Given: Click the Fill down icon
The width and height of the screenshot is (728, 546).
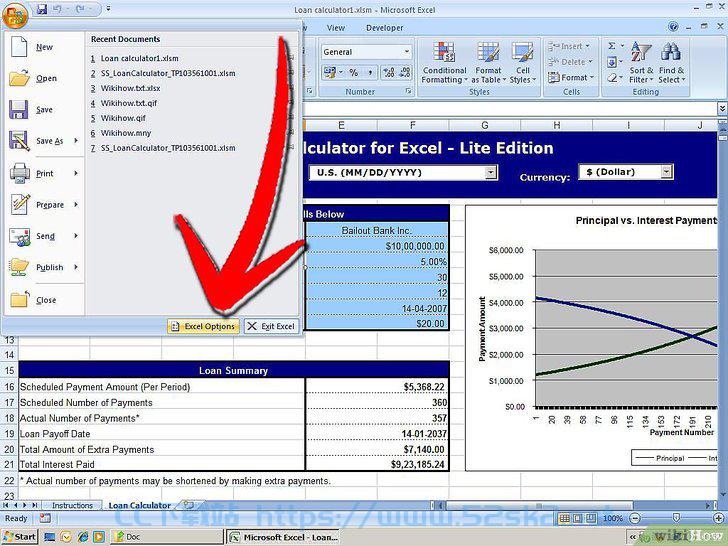Looking at the screenshot, I should pos(612,62).
